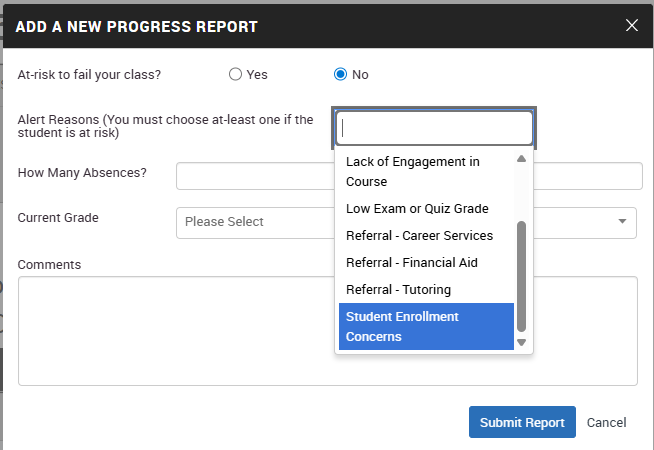Click the alert list scroll up arrow
Screen dimensions: 654x450
[x=521, y=159]
